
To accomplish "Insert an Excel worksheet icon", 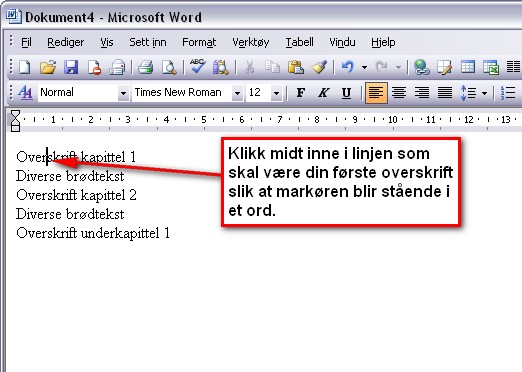I will pyautogui.click(x=491, y=67).
